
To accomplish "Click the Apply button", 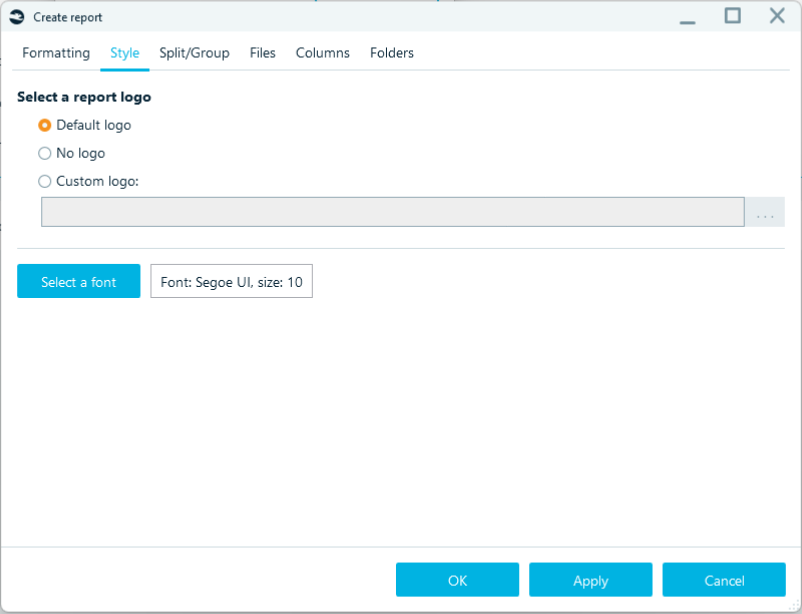I will point(591,580).
